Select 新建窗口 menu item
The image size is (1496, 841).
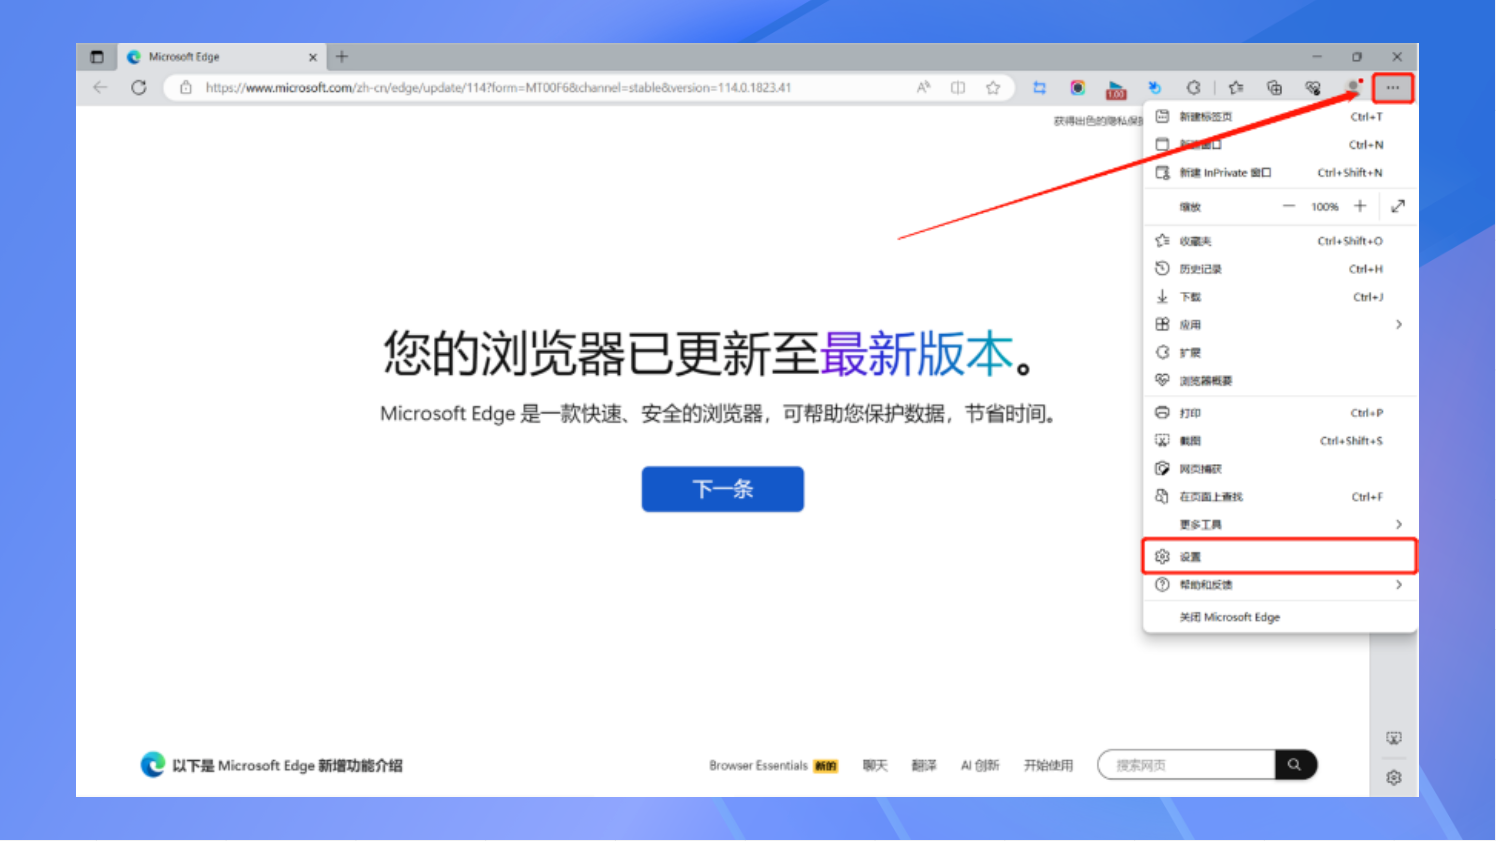[1280, 145]
